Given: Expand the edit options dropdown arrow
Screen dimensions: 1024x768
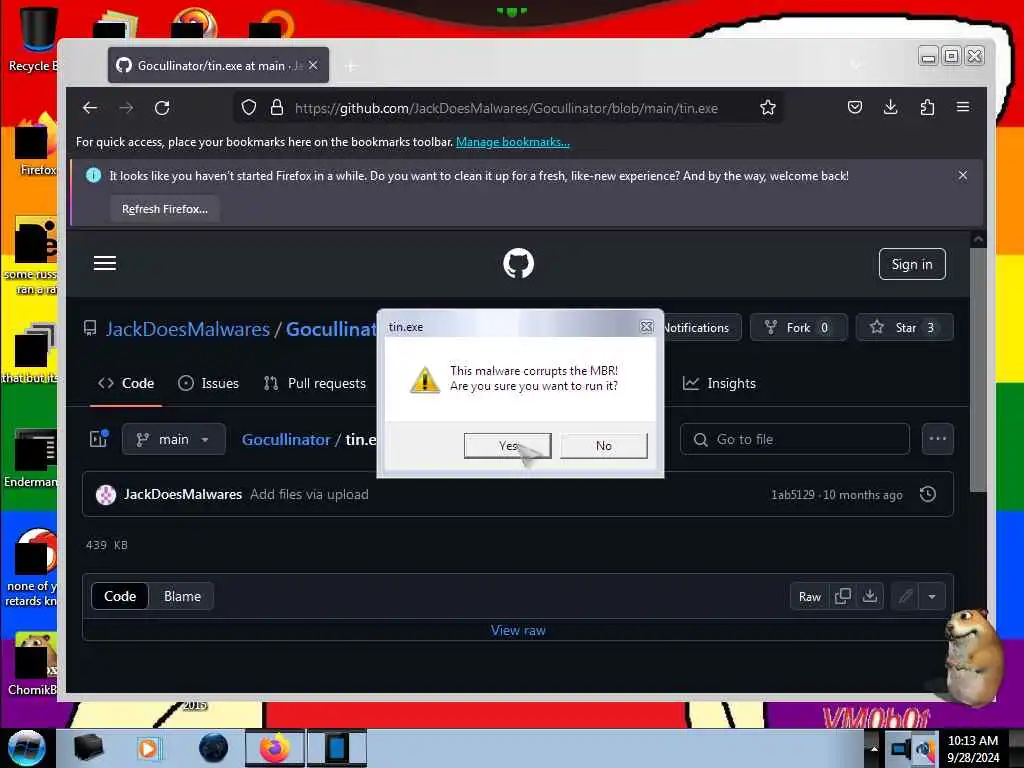Looking at the screenshot, I should point(932,596).
